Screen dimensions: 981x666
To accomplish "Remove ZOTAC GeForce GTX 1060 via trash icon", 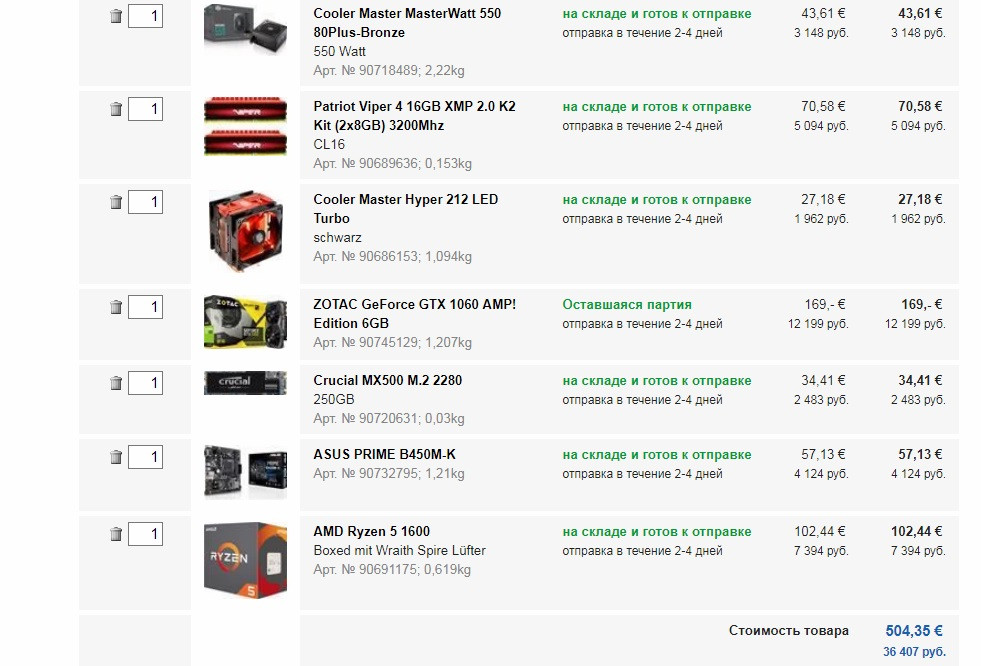I will coord(116,307).
